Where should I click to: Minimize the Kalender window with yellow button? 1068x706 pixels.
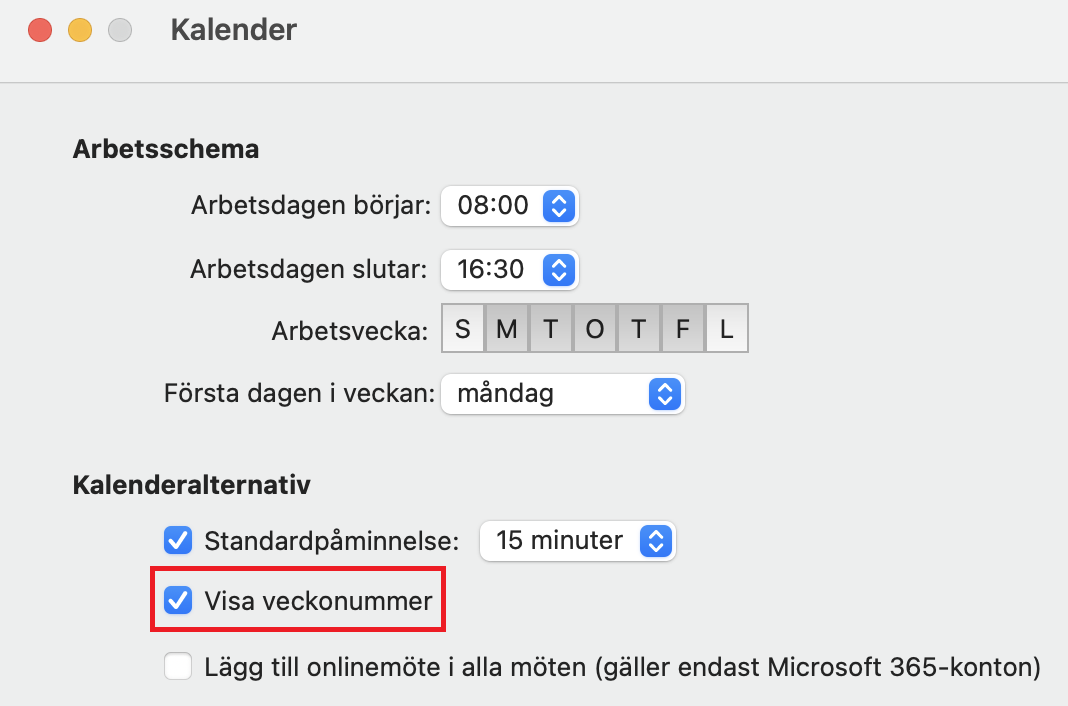(80, 30)
